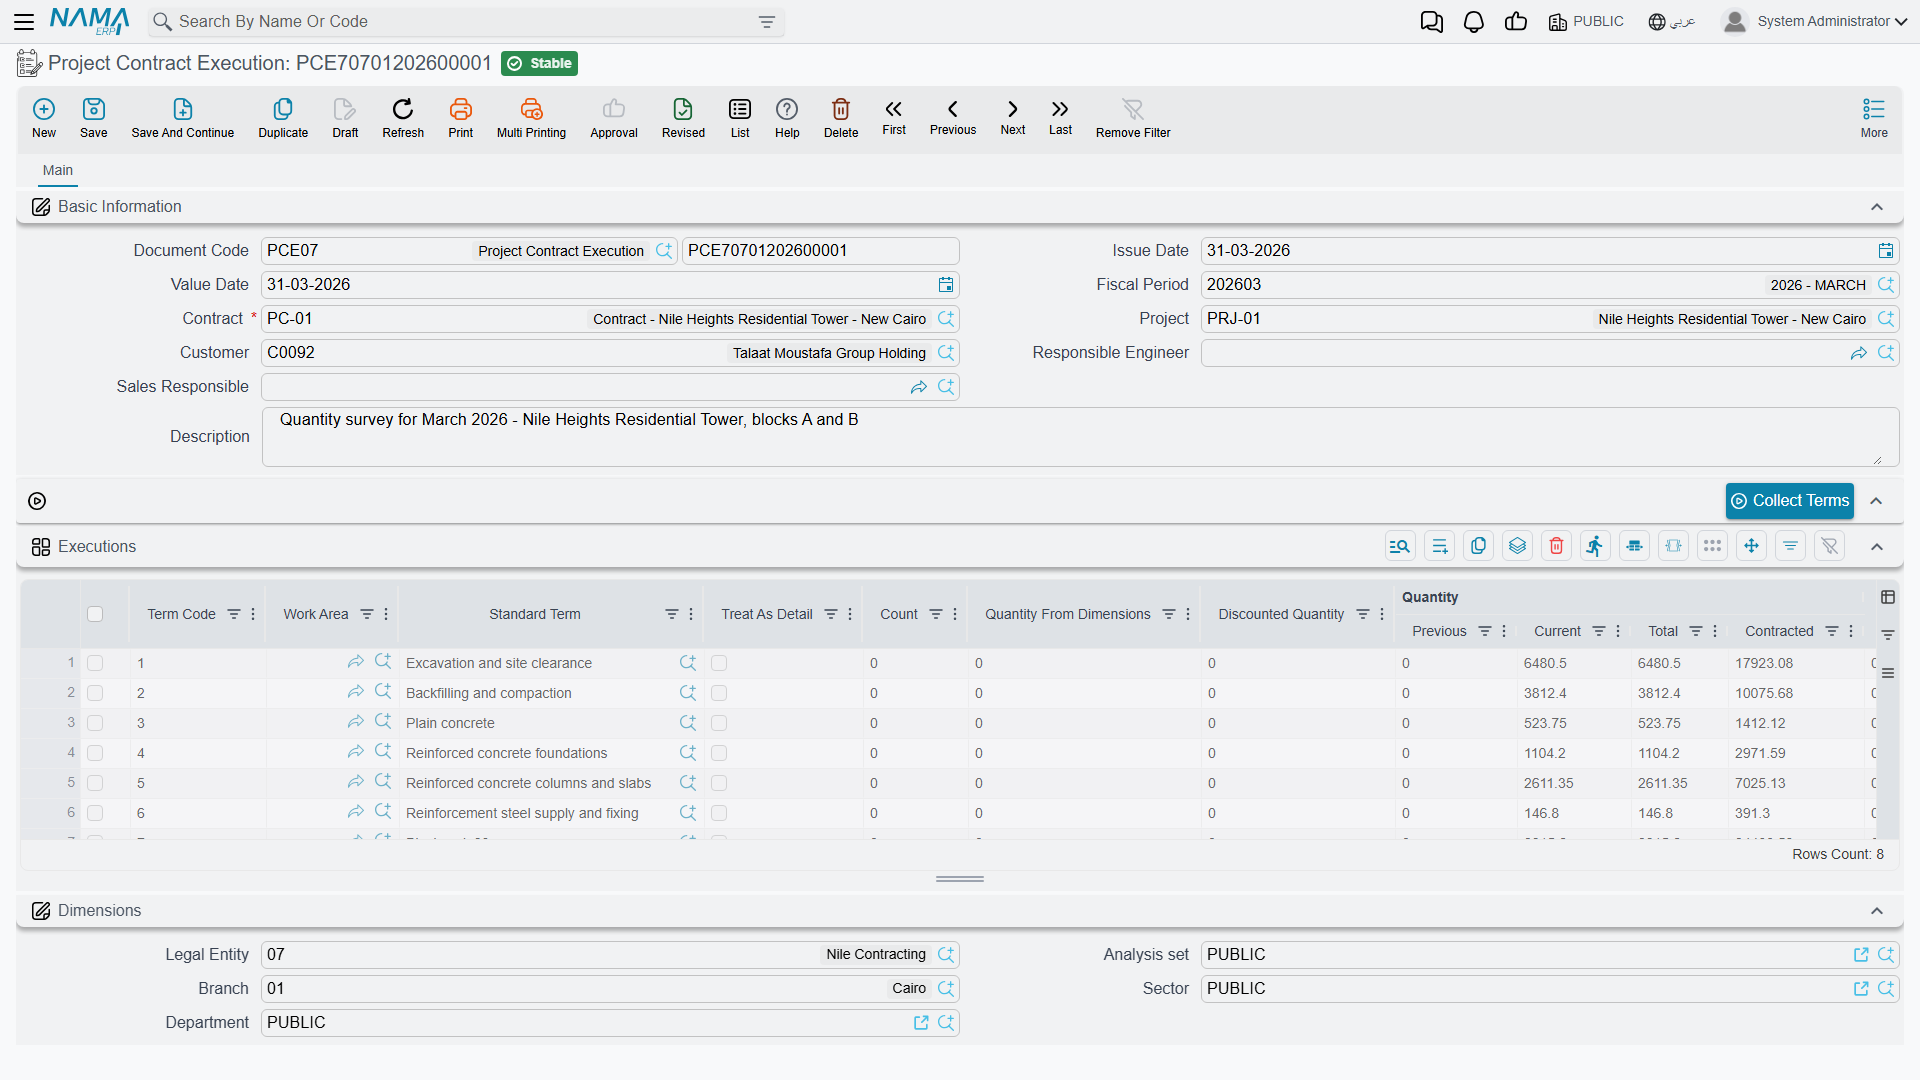Open the List view
This screenshot has height=1080, width=1920.
(740, 117)
